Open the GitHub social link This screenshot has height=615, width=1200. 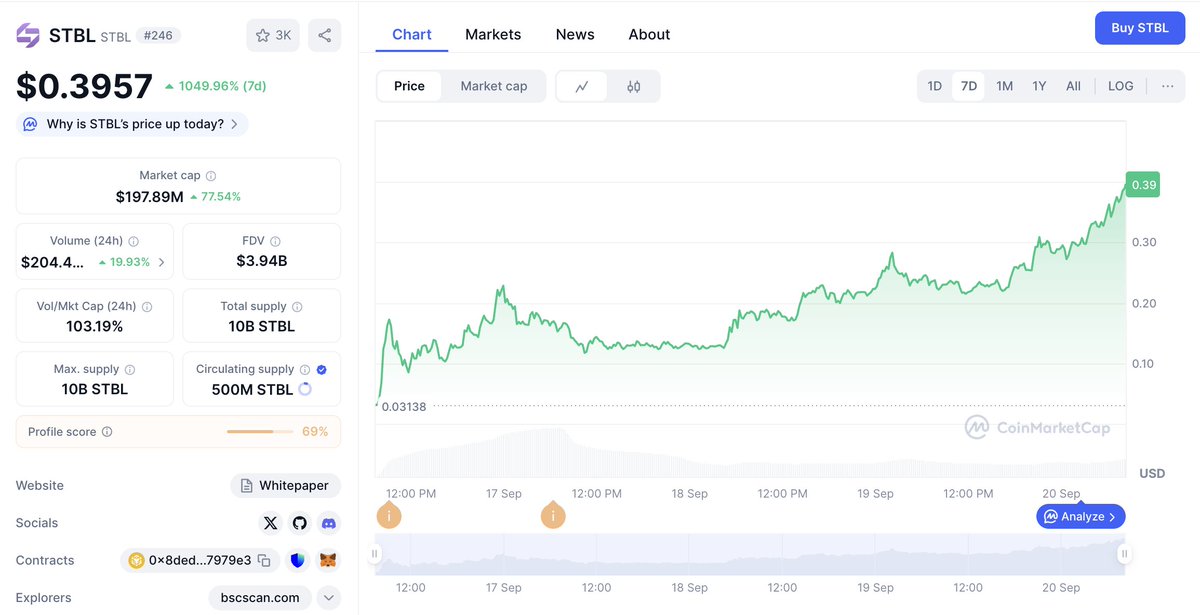(299, 523)
